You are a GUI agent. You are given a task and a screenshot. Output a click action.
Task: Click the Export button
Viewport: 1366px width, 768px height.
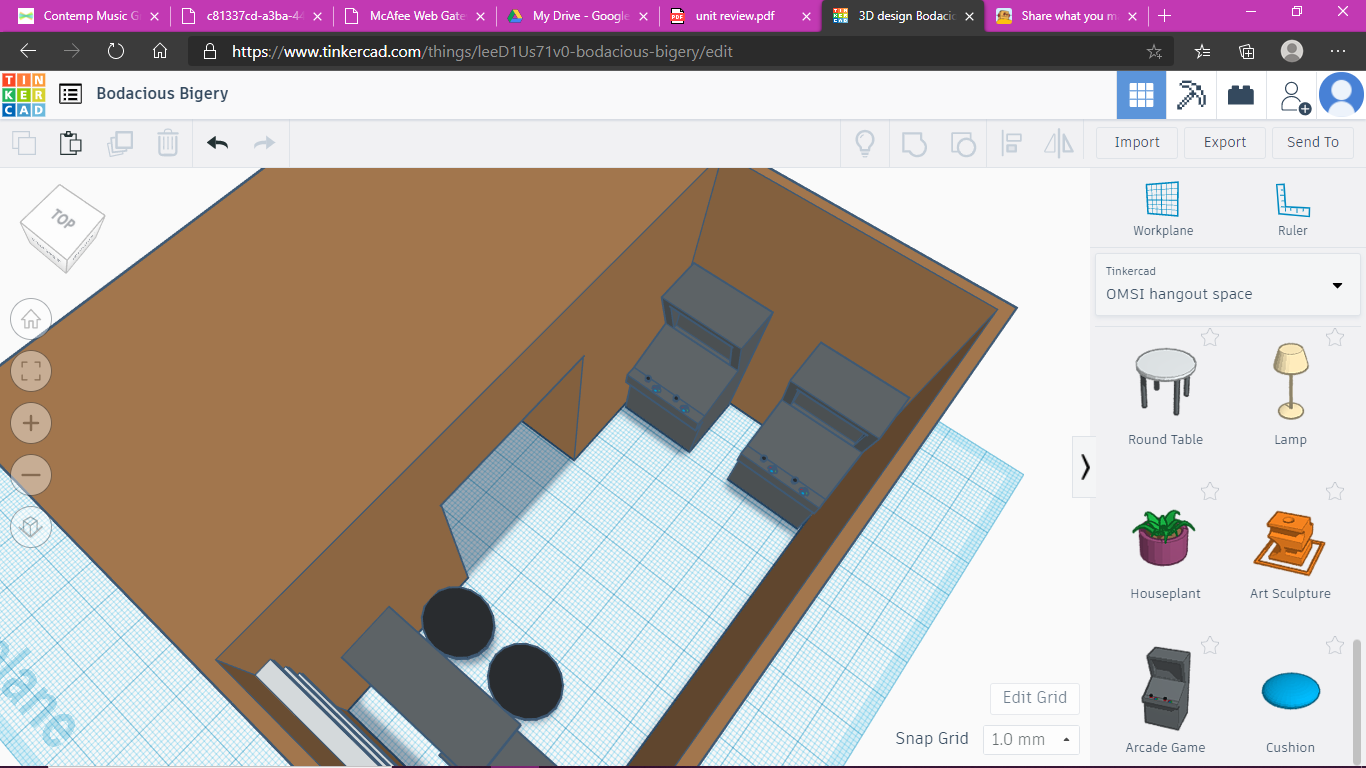click(x=1225, y=142)
